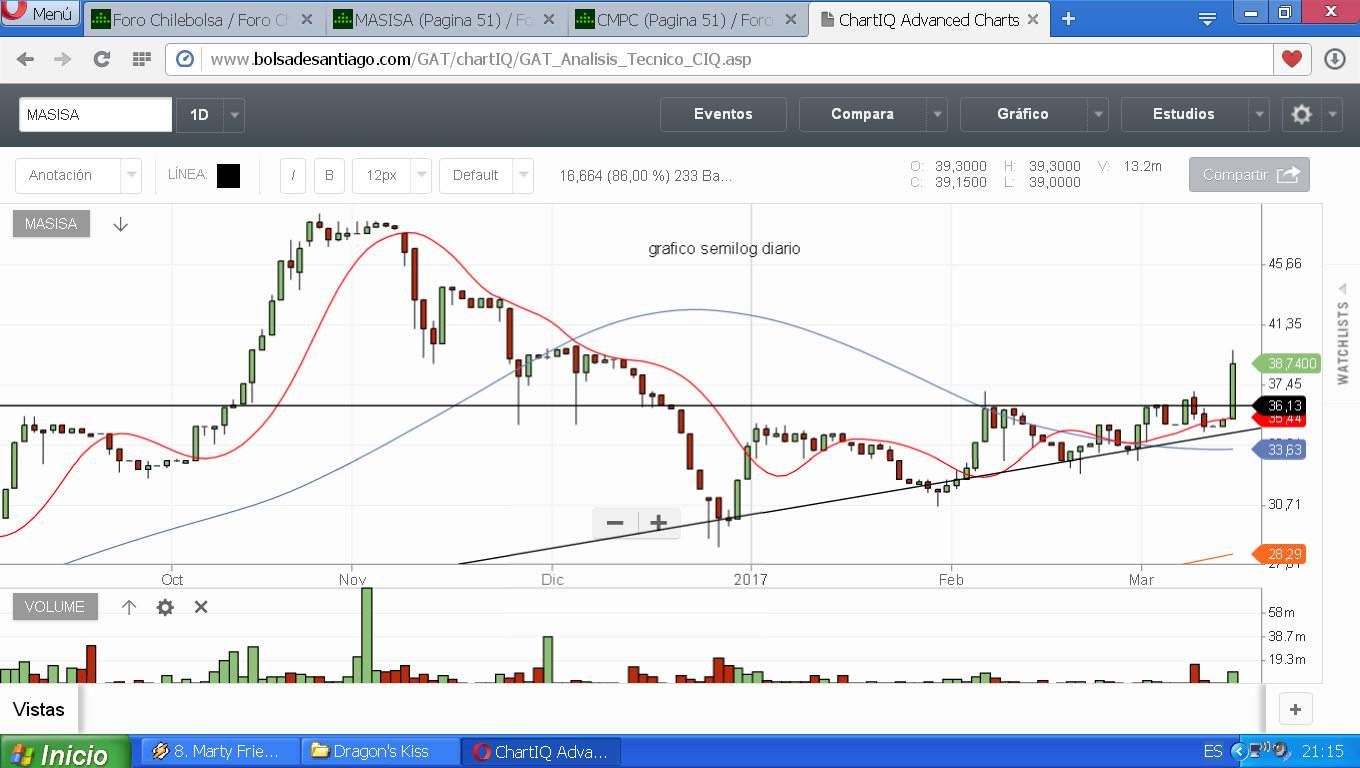1360x768 pixels.
Task: Open the Dragon's Kiss folder taskbar item
Action: (380, 751)
